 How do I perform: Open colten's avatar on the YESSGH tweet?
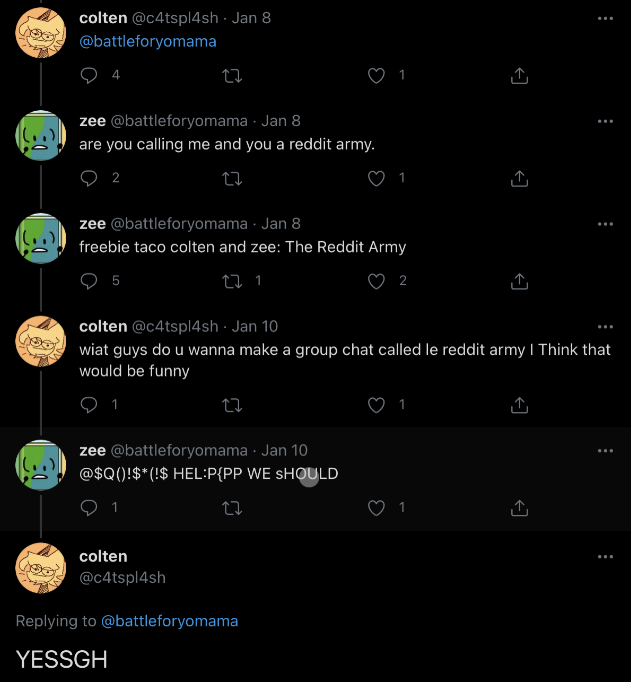click(41, 568)
